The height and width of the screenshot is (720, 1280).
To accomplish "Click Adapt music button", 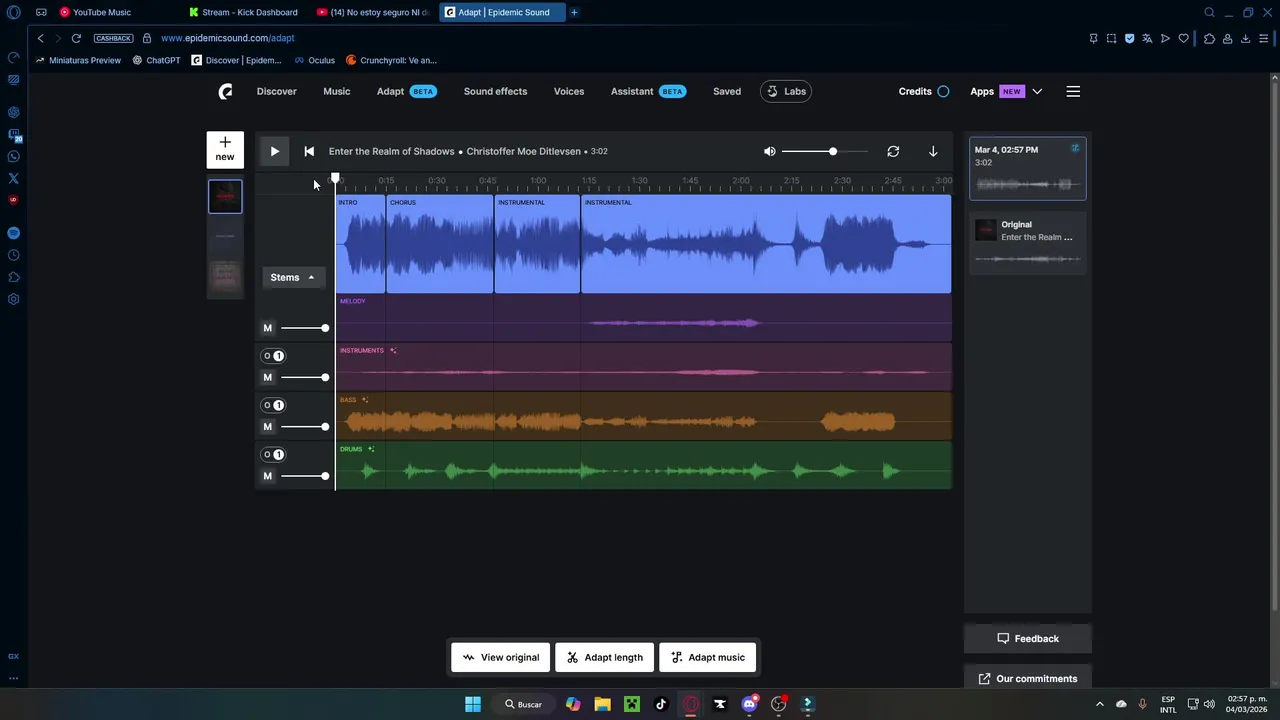I will click(x=708, y=657).
